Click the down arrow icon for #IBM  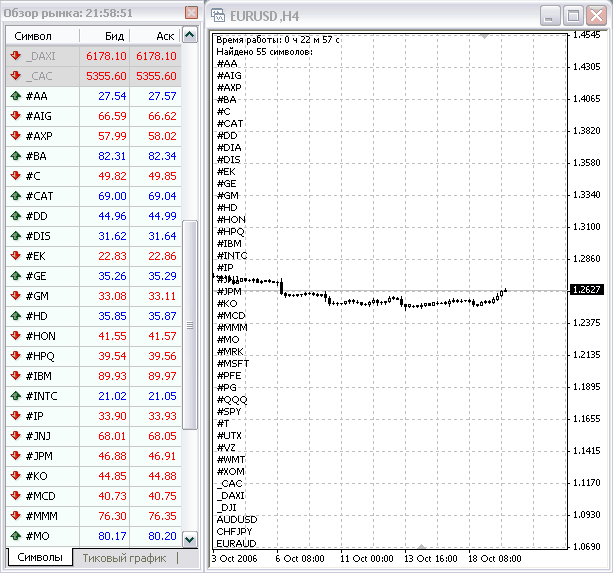coord(16,376)
